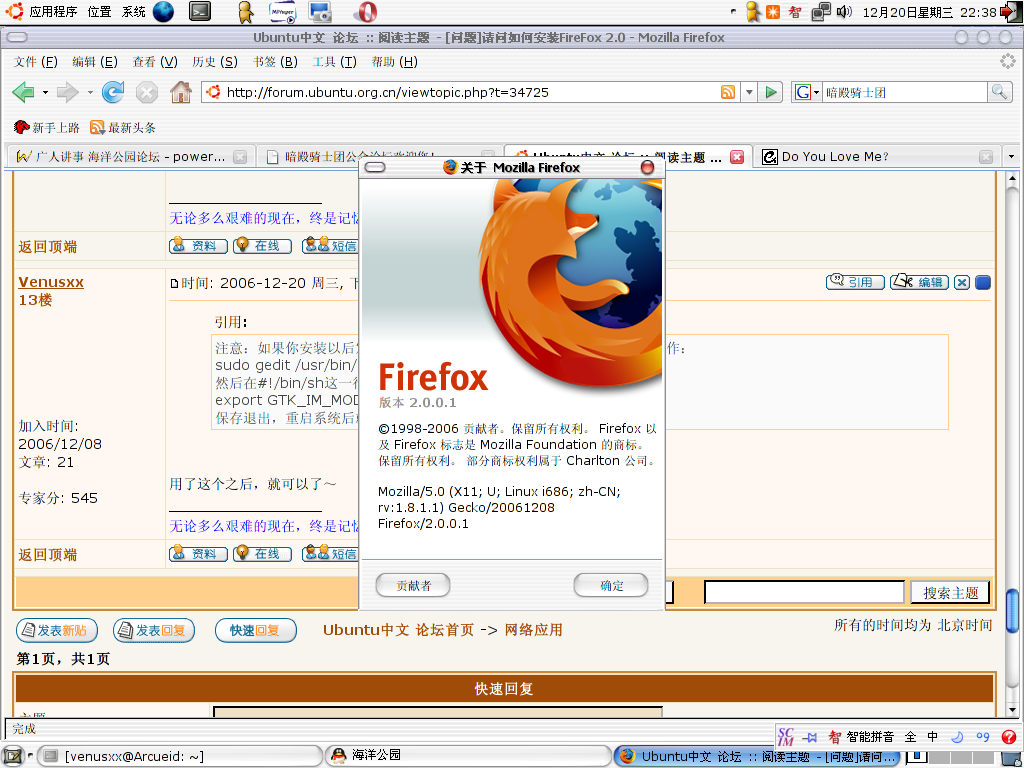Click the 编辑 edit button on the 13楼 post
This screenshot has height=768, width=1024.
[x=920, y=282]
